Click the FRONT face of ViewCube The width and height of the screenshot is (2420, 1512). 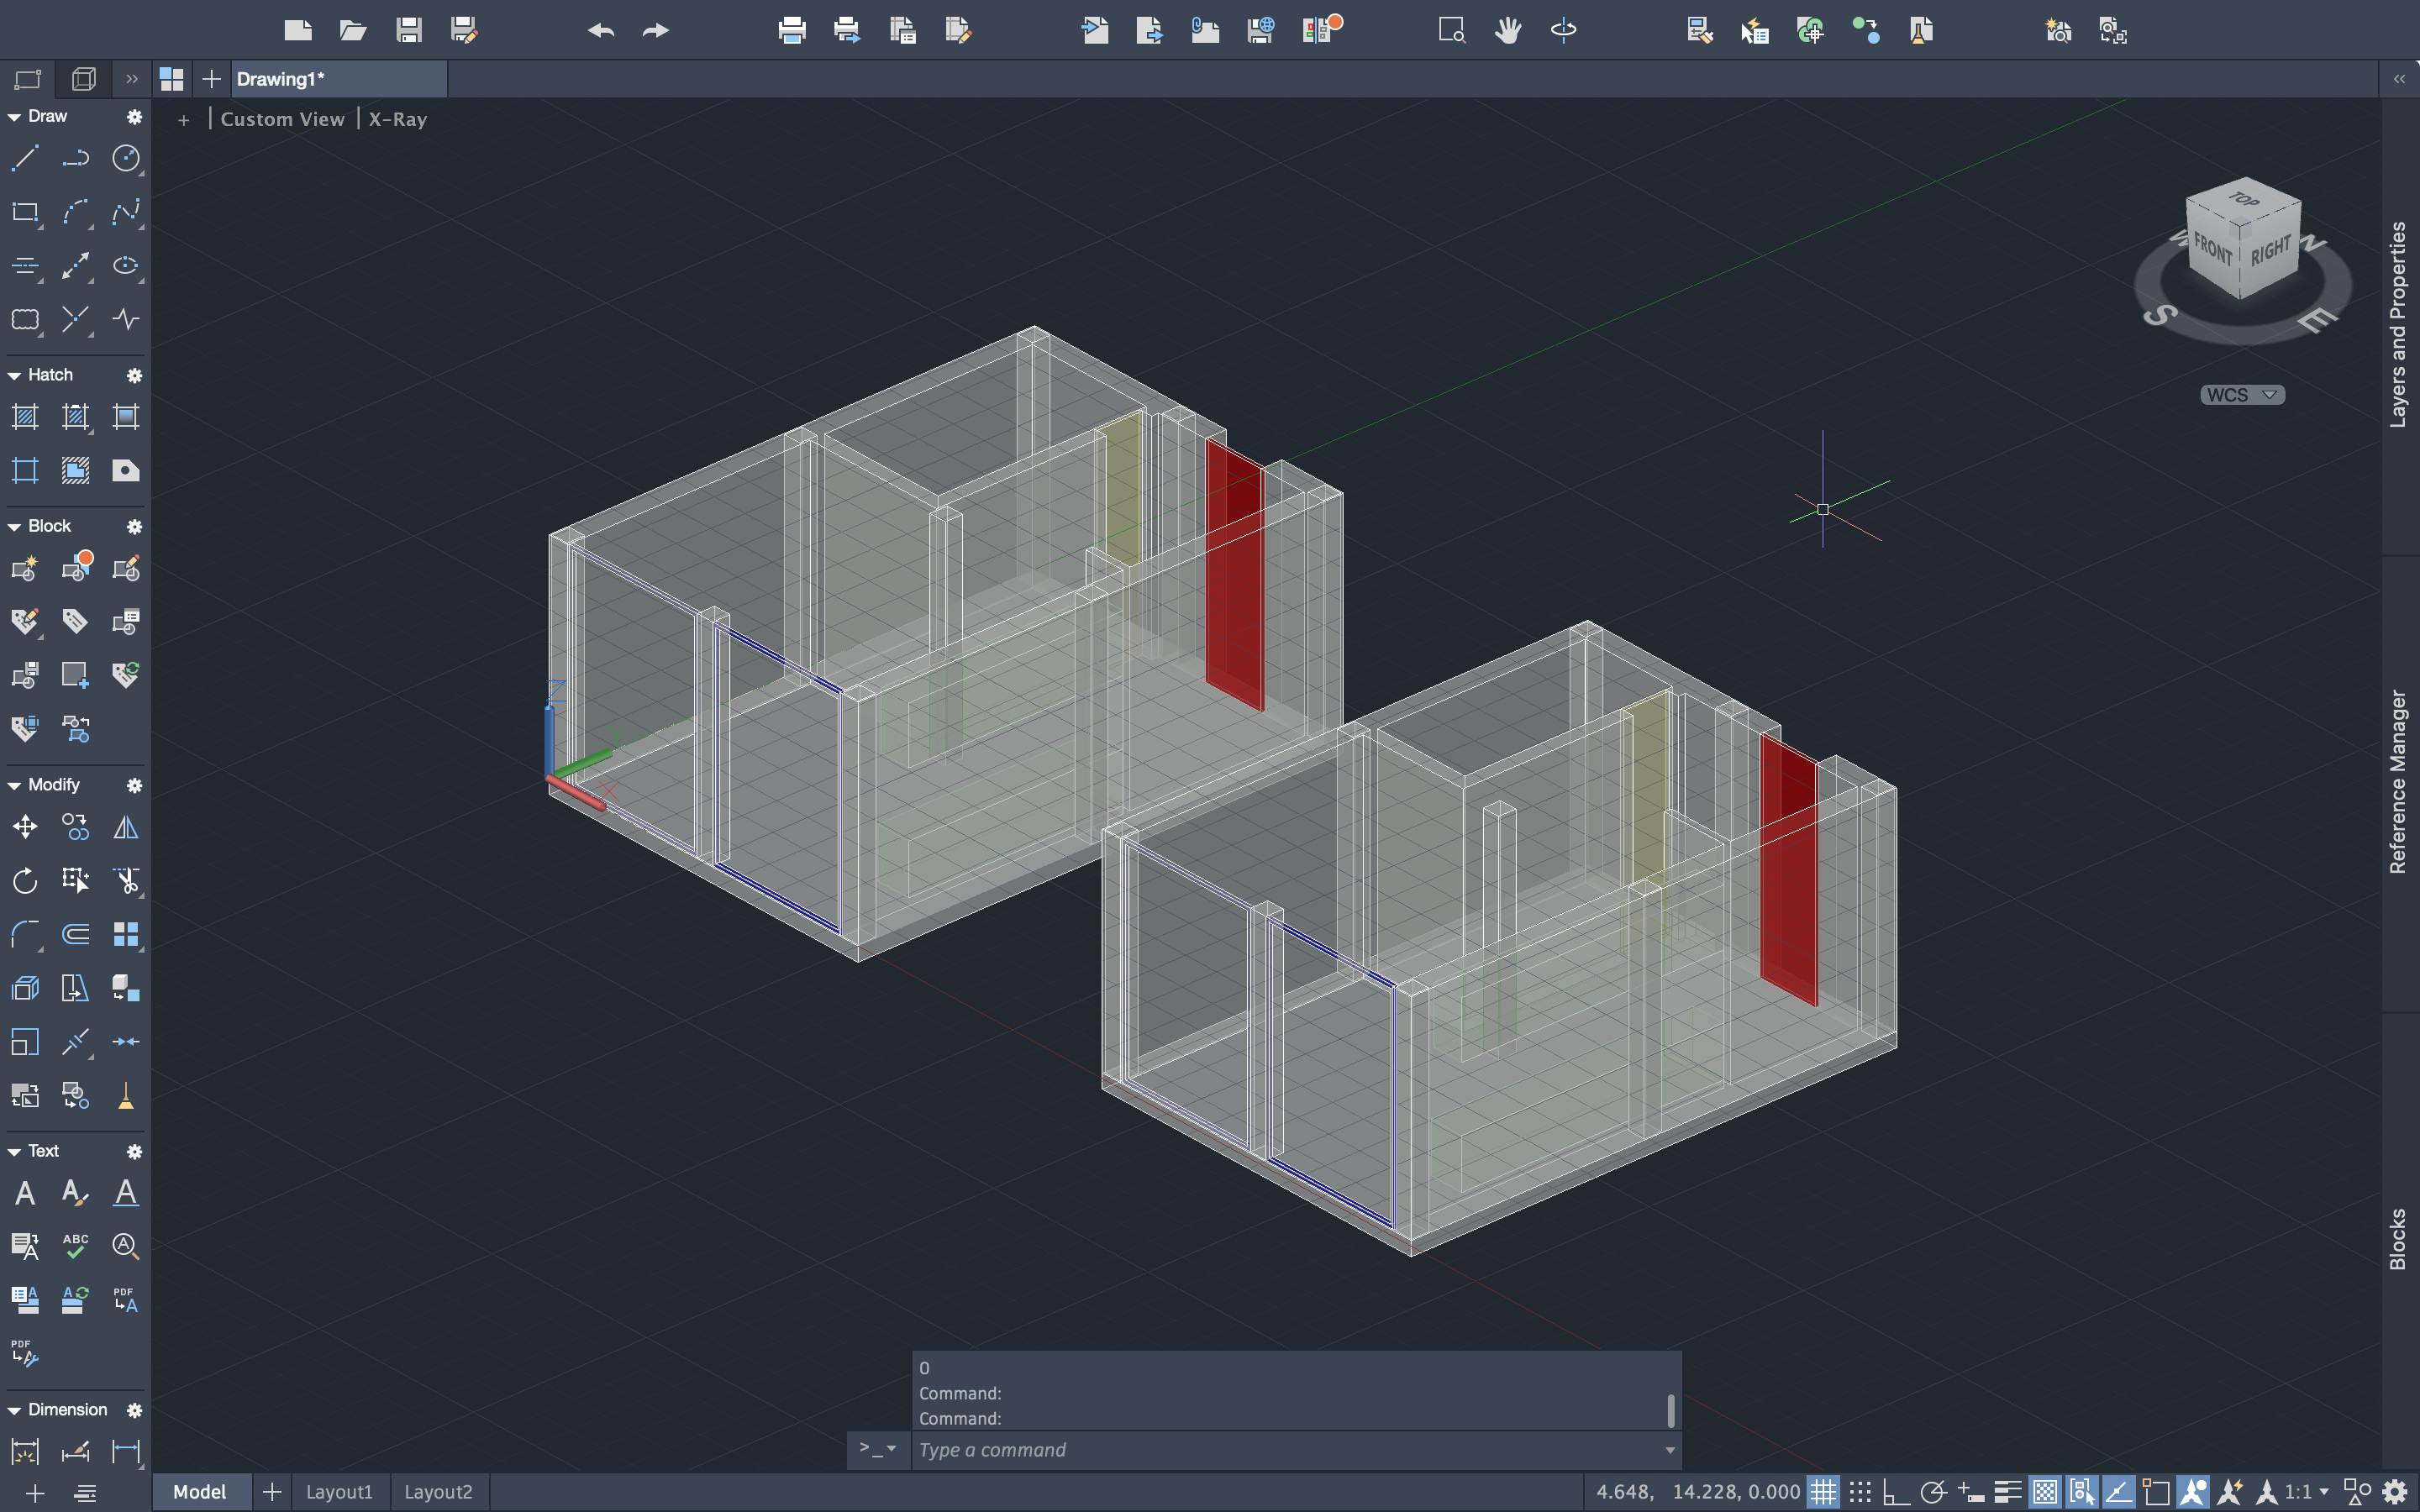(x=2212, y=247)
